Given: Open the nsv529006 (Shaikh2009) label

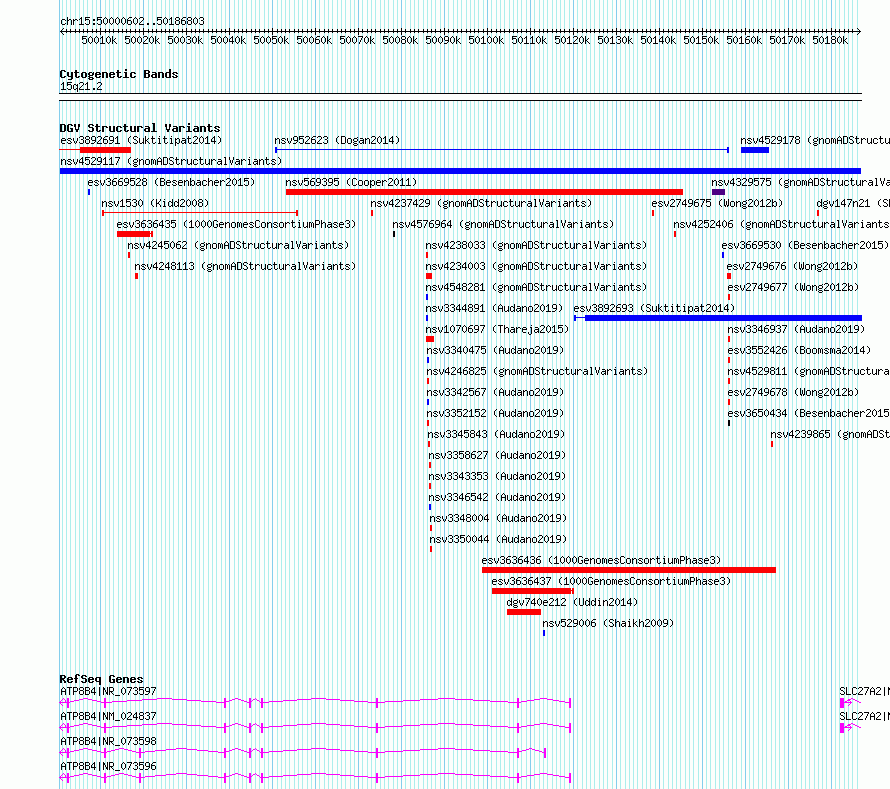Looking at the screenshot, I should click(x=608, y=623).
